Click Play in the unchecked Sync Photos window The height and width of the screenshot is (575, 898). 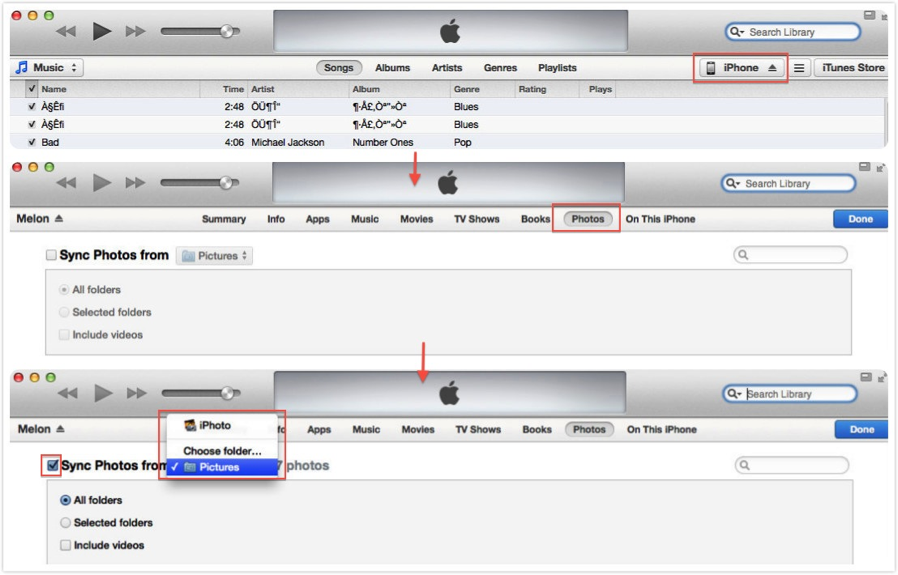click(x=102, y=183)
